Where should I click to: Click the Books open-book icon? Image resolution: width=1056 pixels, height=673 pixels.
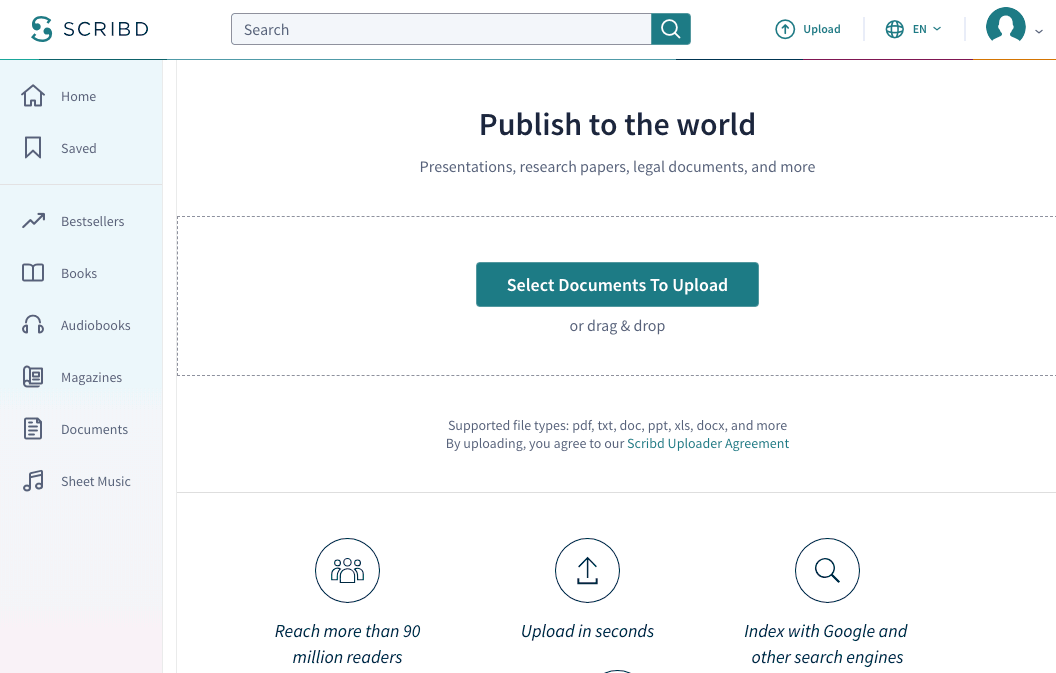click(33, 273)
